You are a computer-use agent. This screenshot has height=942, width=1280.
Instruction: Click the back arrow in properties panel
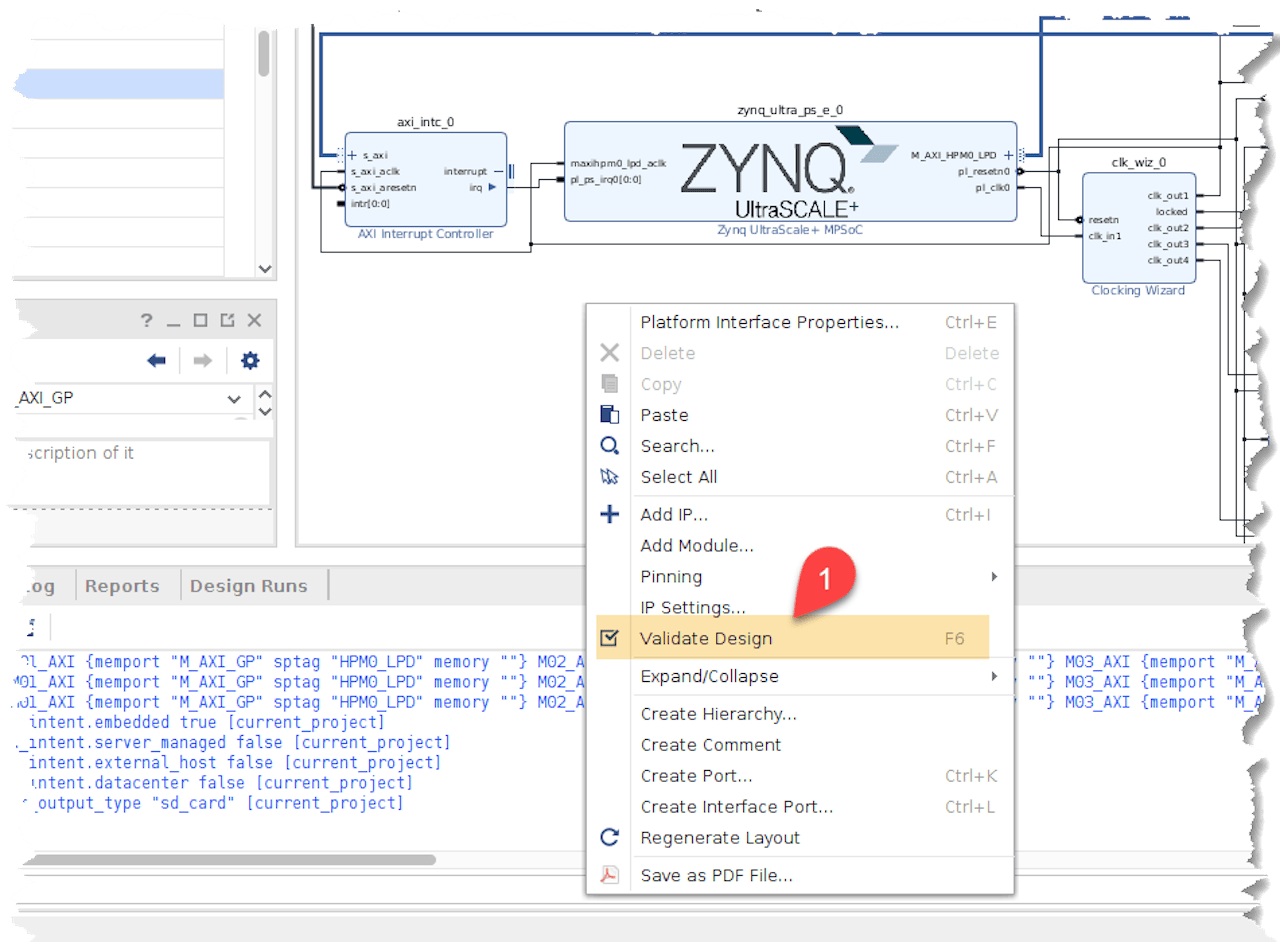[156, 361]
